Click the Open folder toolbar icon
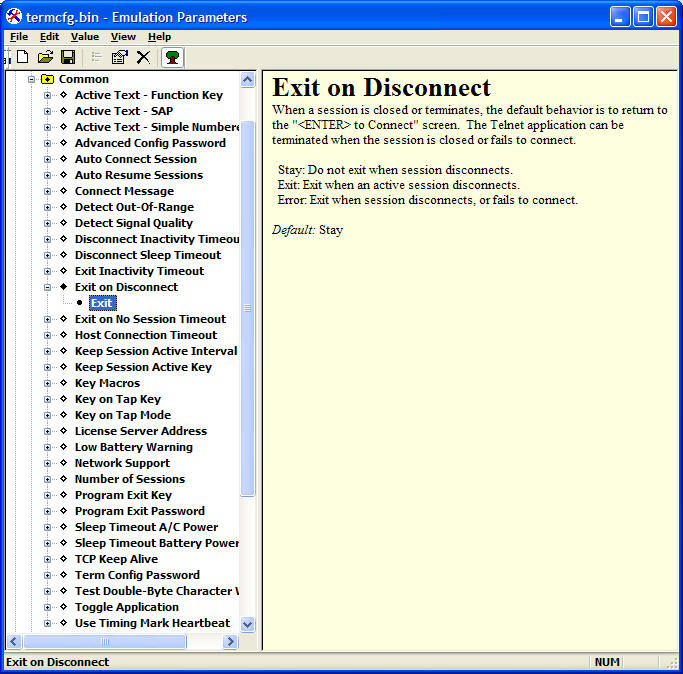683x674 pixels. coord(45,57)
